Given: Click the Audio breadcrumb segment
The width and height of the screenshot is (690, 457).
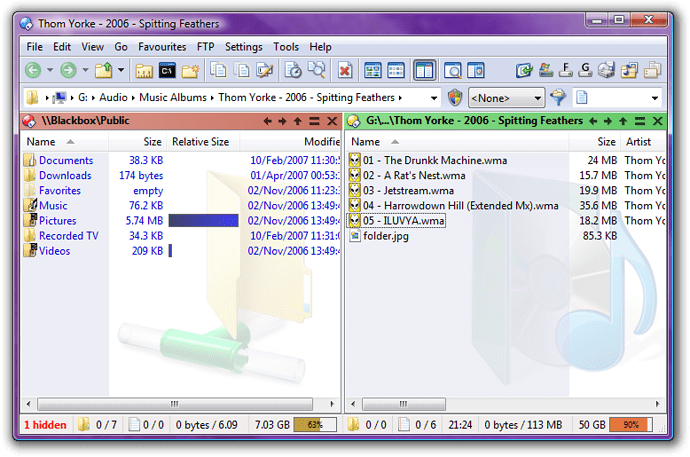Looking at the screenshot, I should [x=113, y=98].
